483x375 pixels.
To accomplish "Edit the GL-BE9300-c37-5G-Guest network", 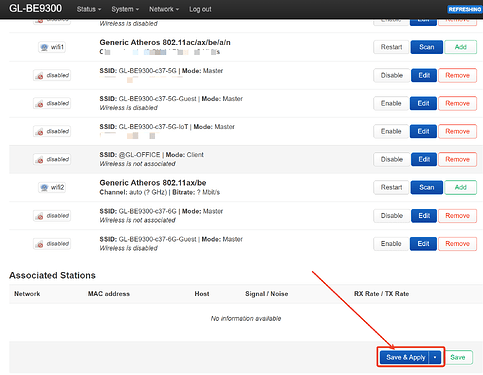I will click(x=423, y=103).
